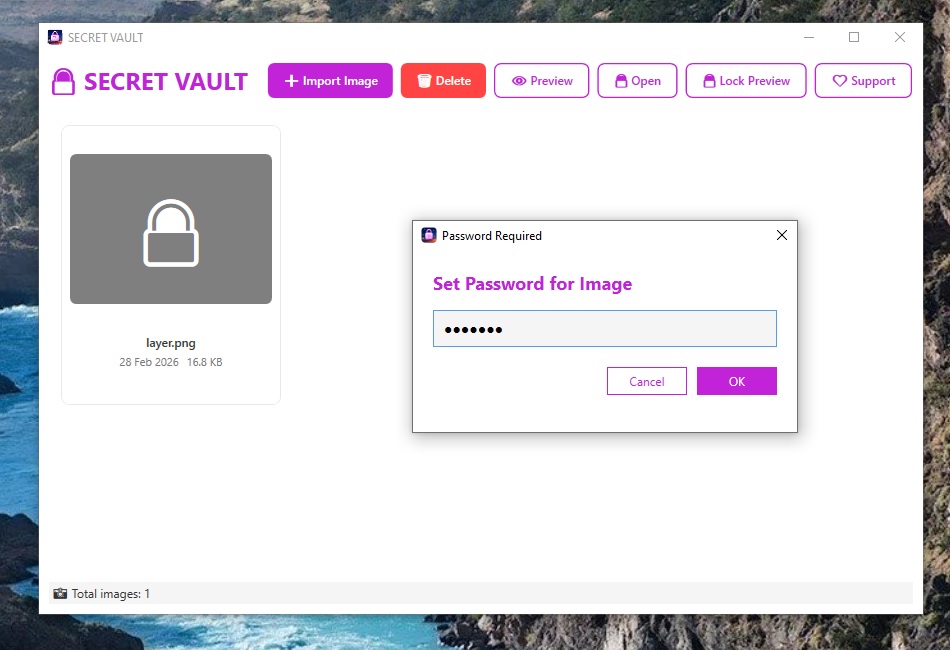Cancel the Set Password dialog

coord(646,381)
